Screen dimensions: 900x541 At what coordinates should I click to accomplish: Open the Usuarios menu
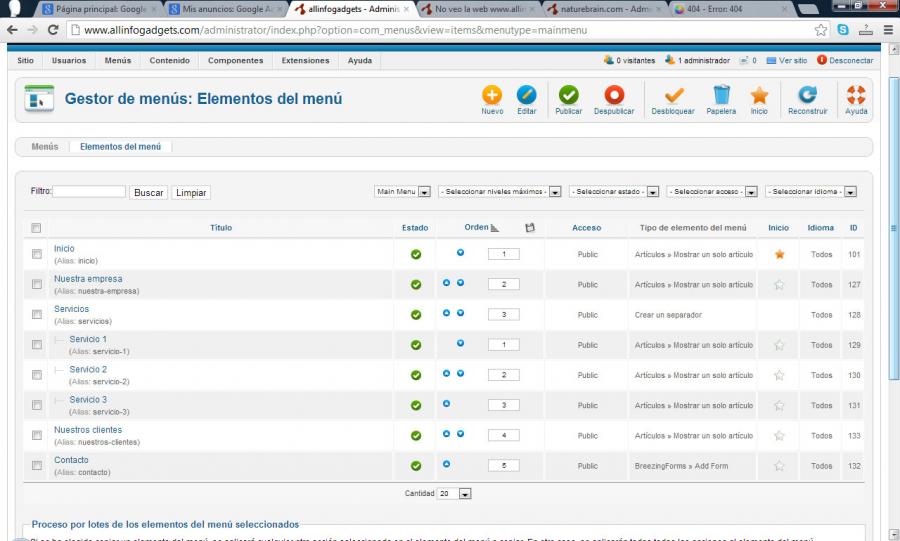(x=69, y=60)
